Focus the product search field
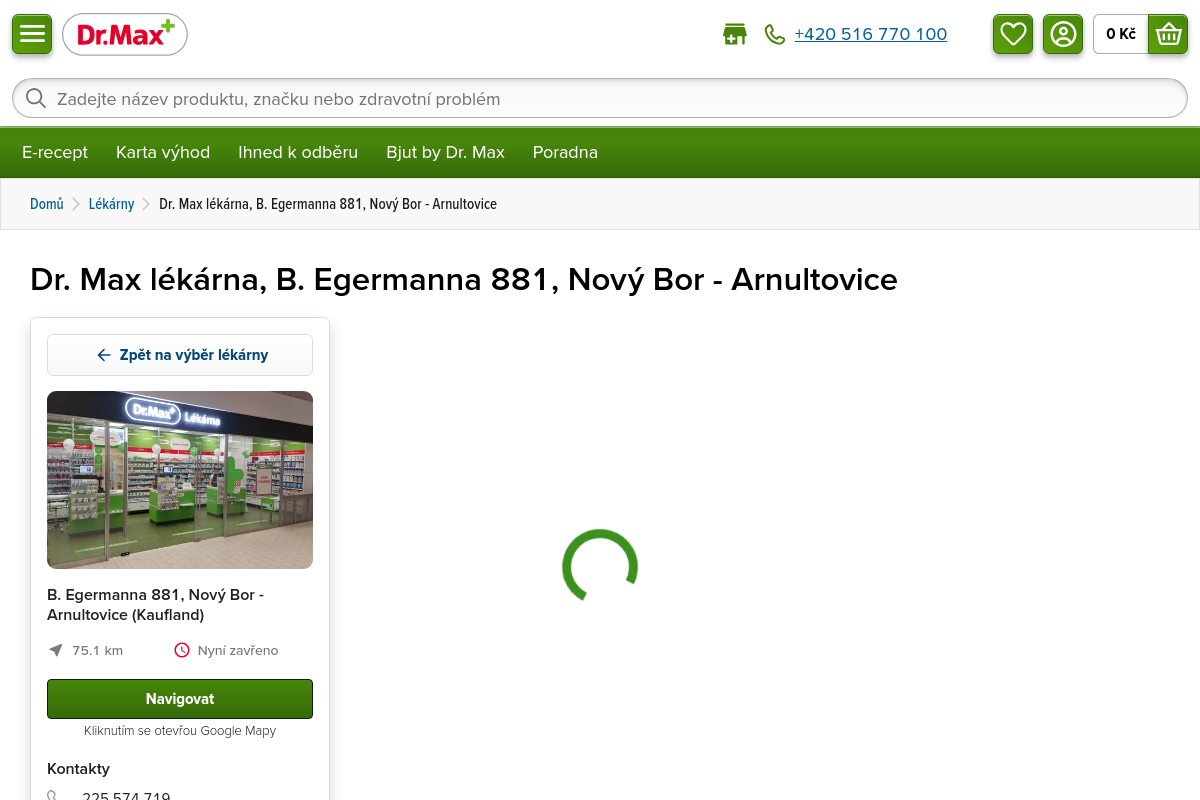Screen dimensions: 1200x800 (x=600, y=98)
